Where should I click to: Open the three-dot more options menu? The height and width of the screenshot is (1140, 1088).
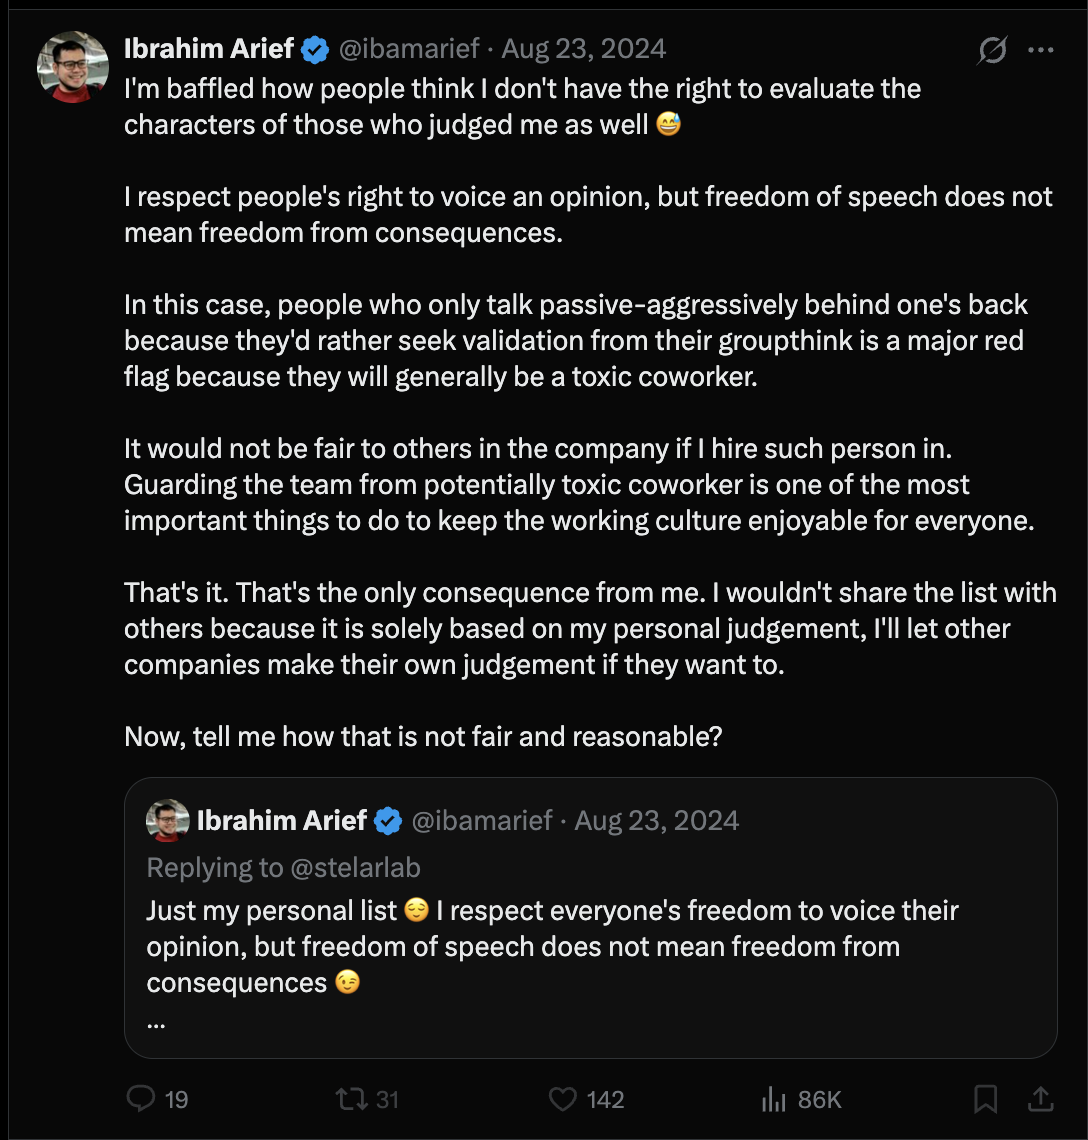tap(1041, 49)
